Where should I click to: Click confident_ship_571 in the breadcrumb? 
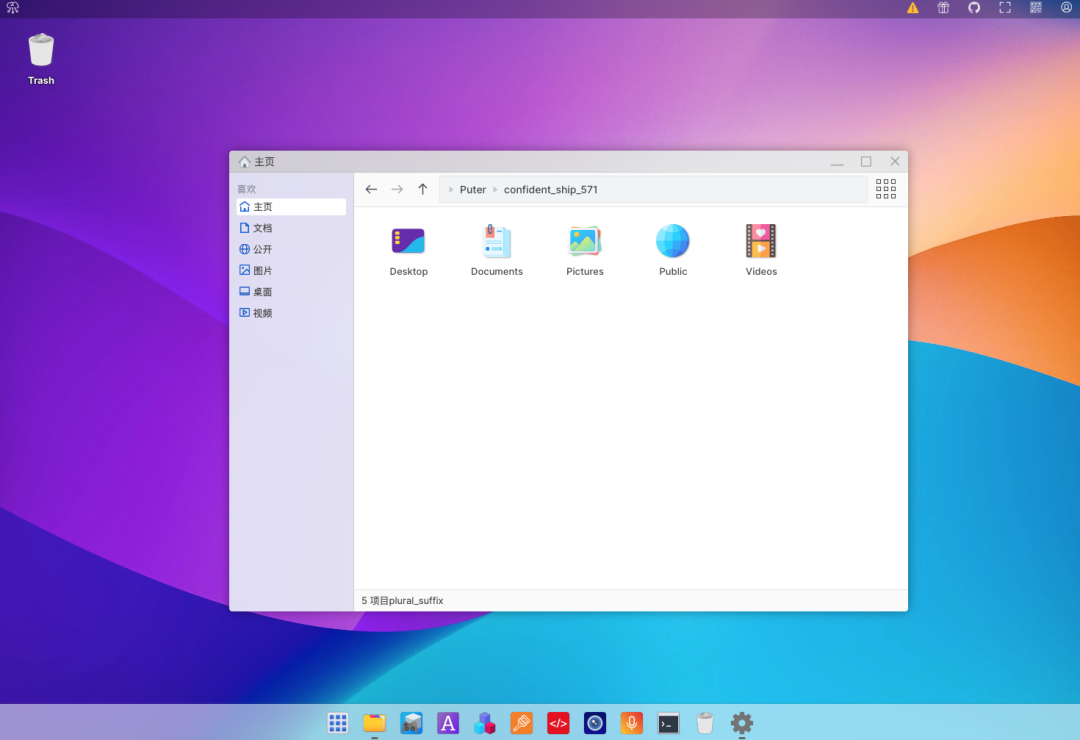point(550,189)
